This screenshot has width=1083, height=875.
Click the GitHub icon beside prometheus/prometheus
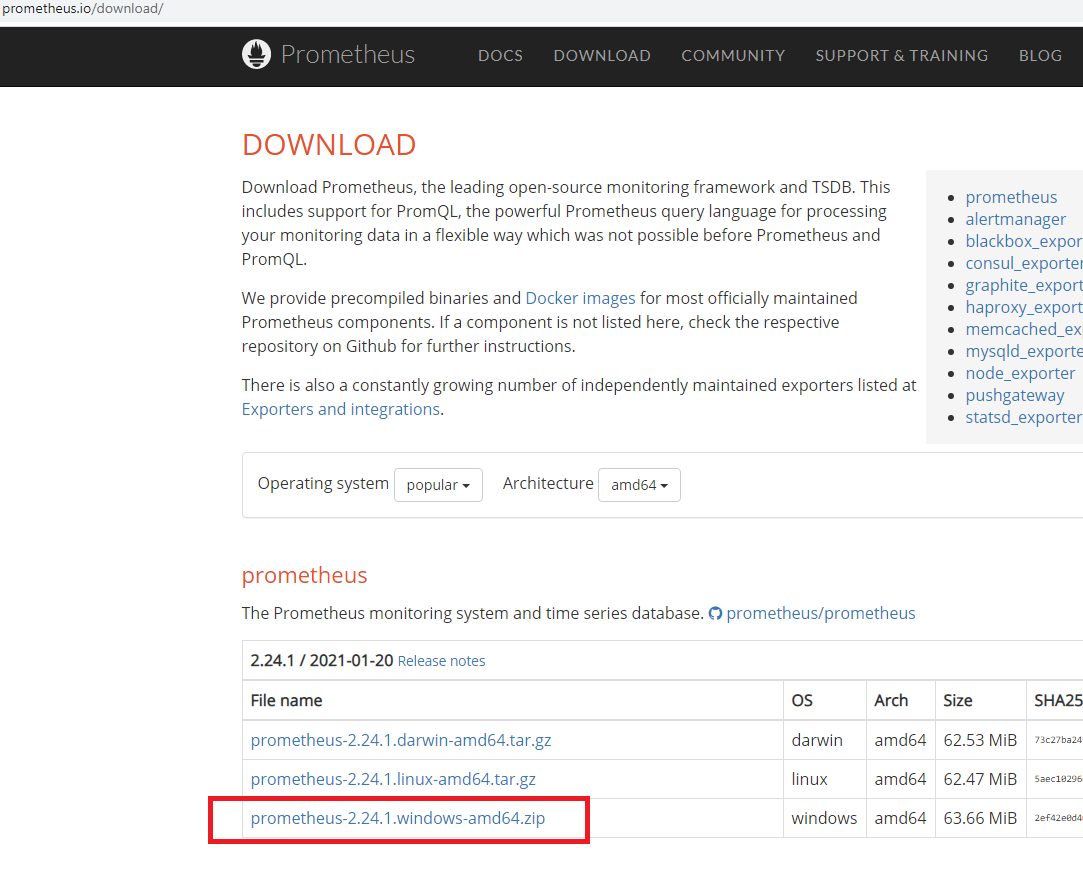pos(716,613)
